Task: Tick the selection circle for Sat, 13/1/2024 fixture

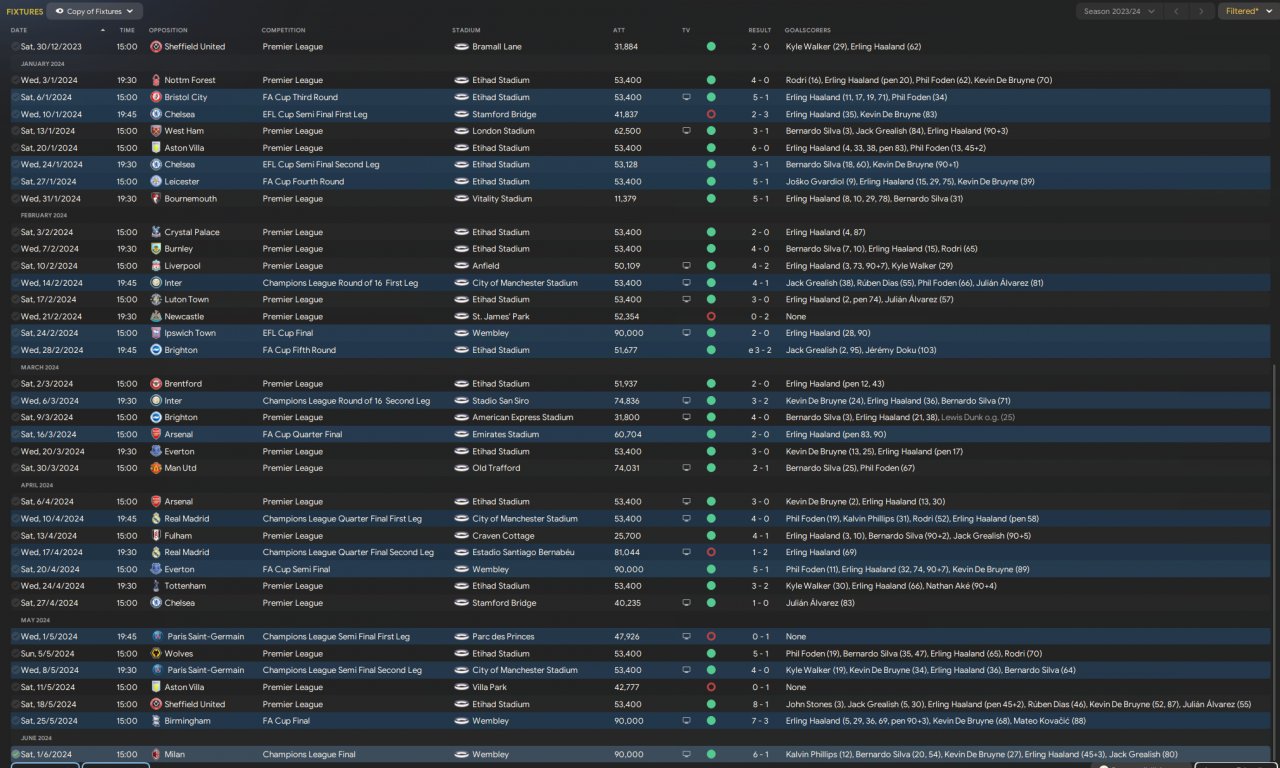Action: click(x=15, y=131)
